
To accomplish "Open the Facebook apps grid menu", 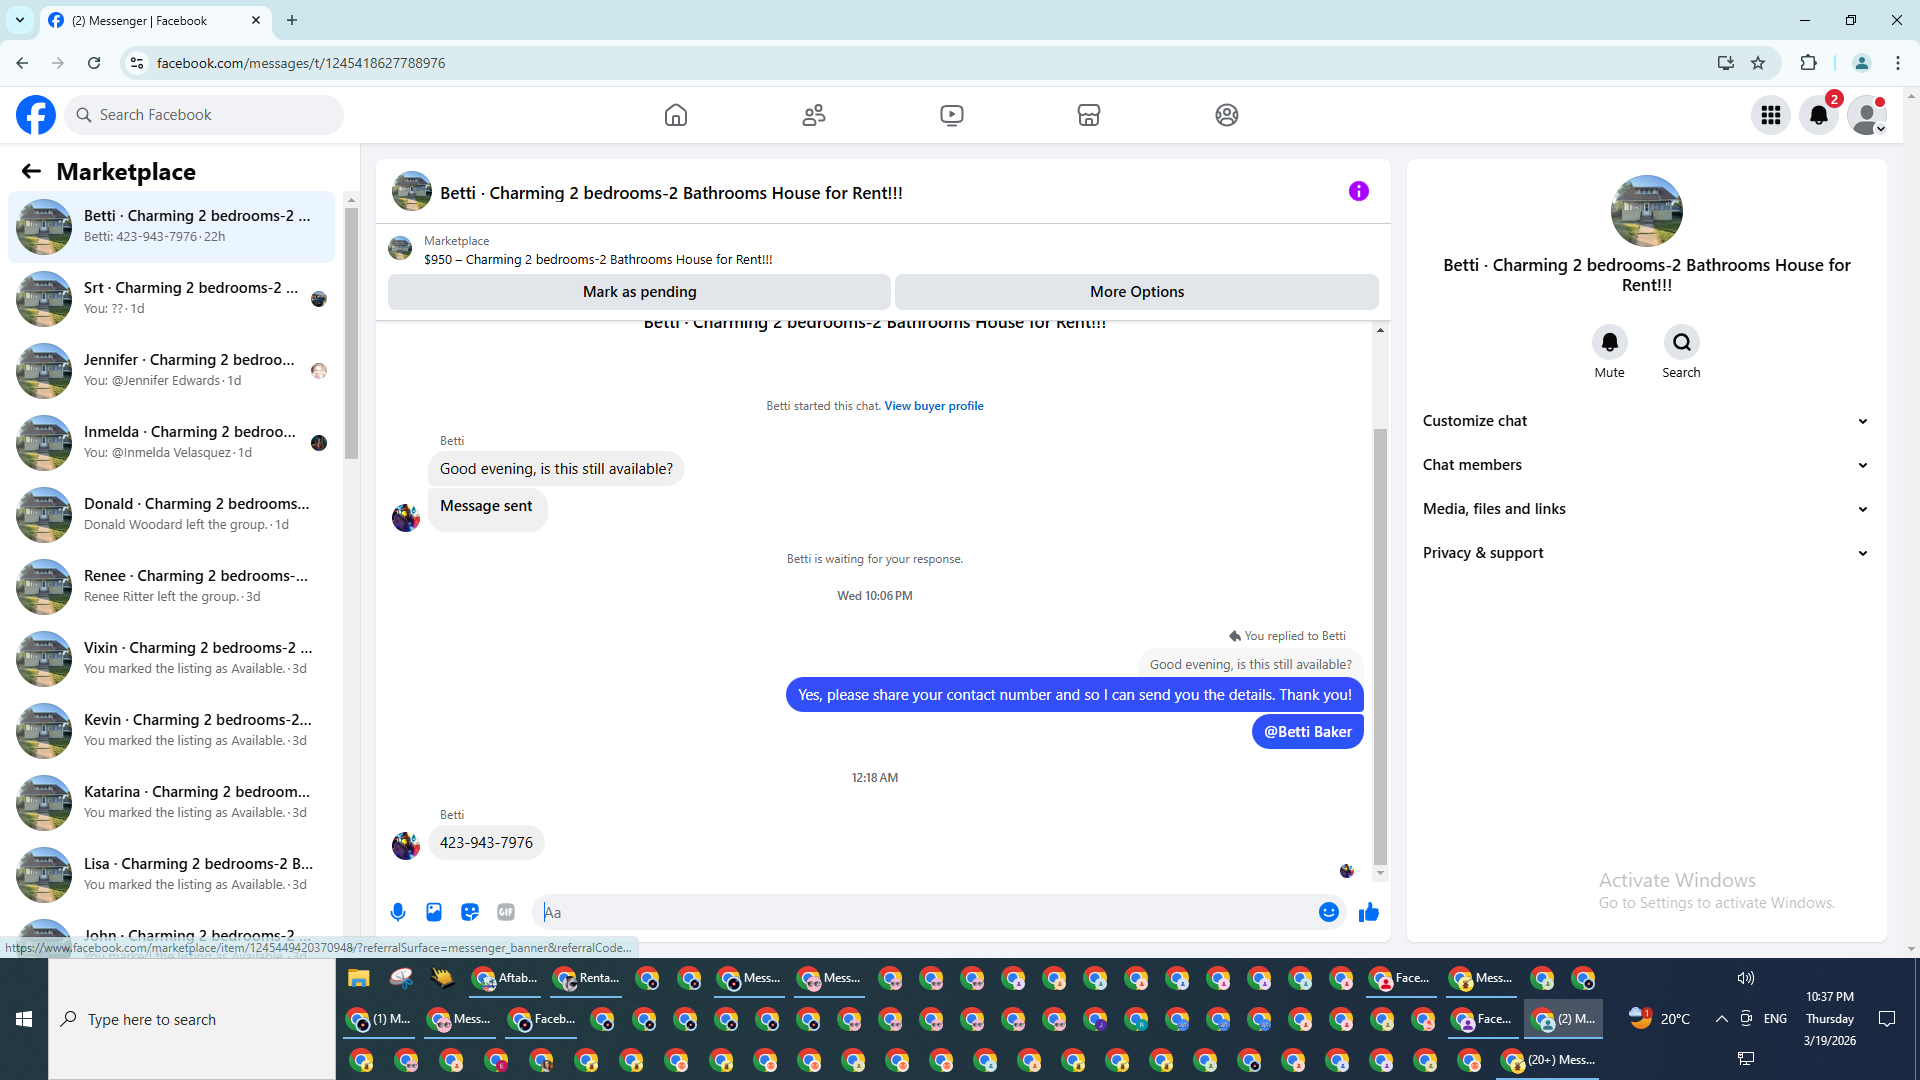I will [x=1770, y=115].
